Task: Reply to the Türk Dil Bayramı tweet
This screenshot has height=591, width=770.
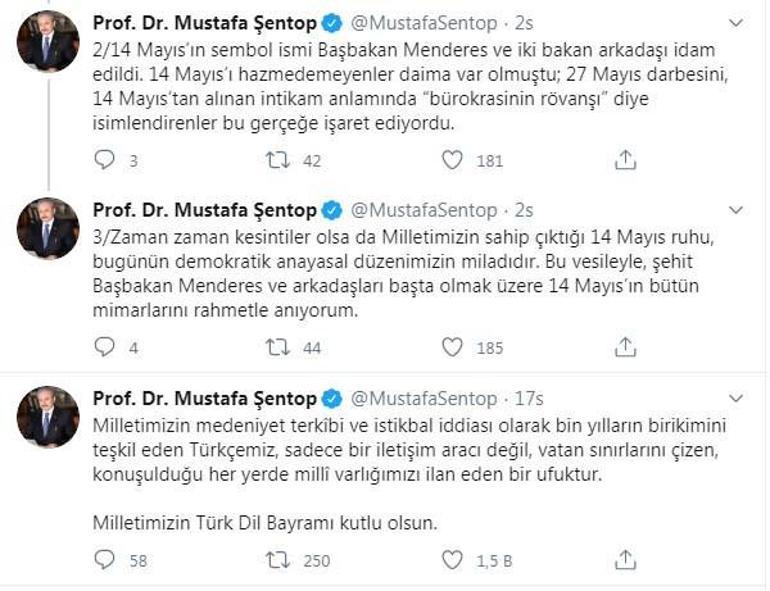Action: (104, 560)
